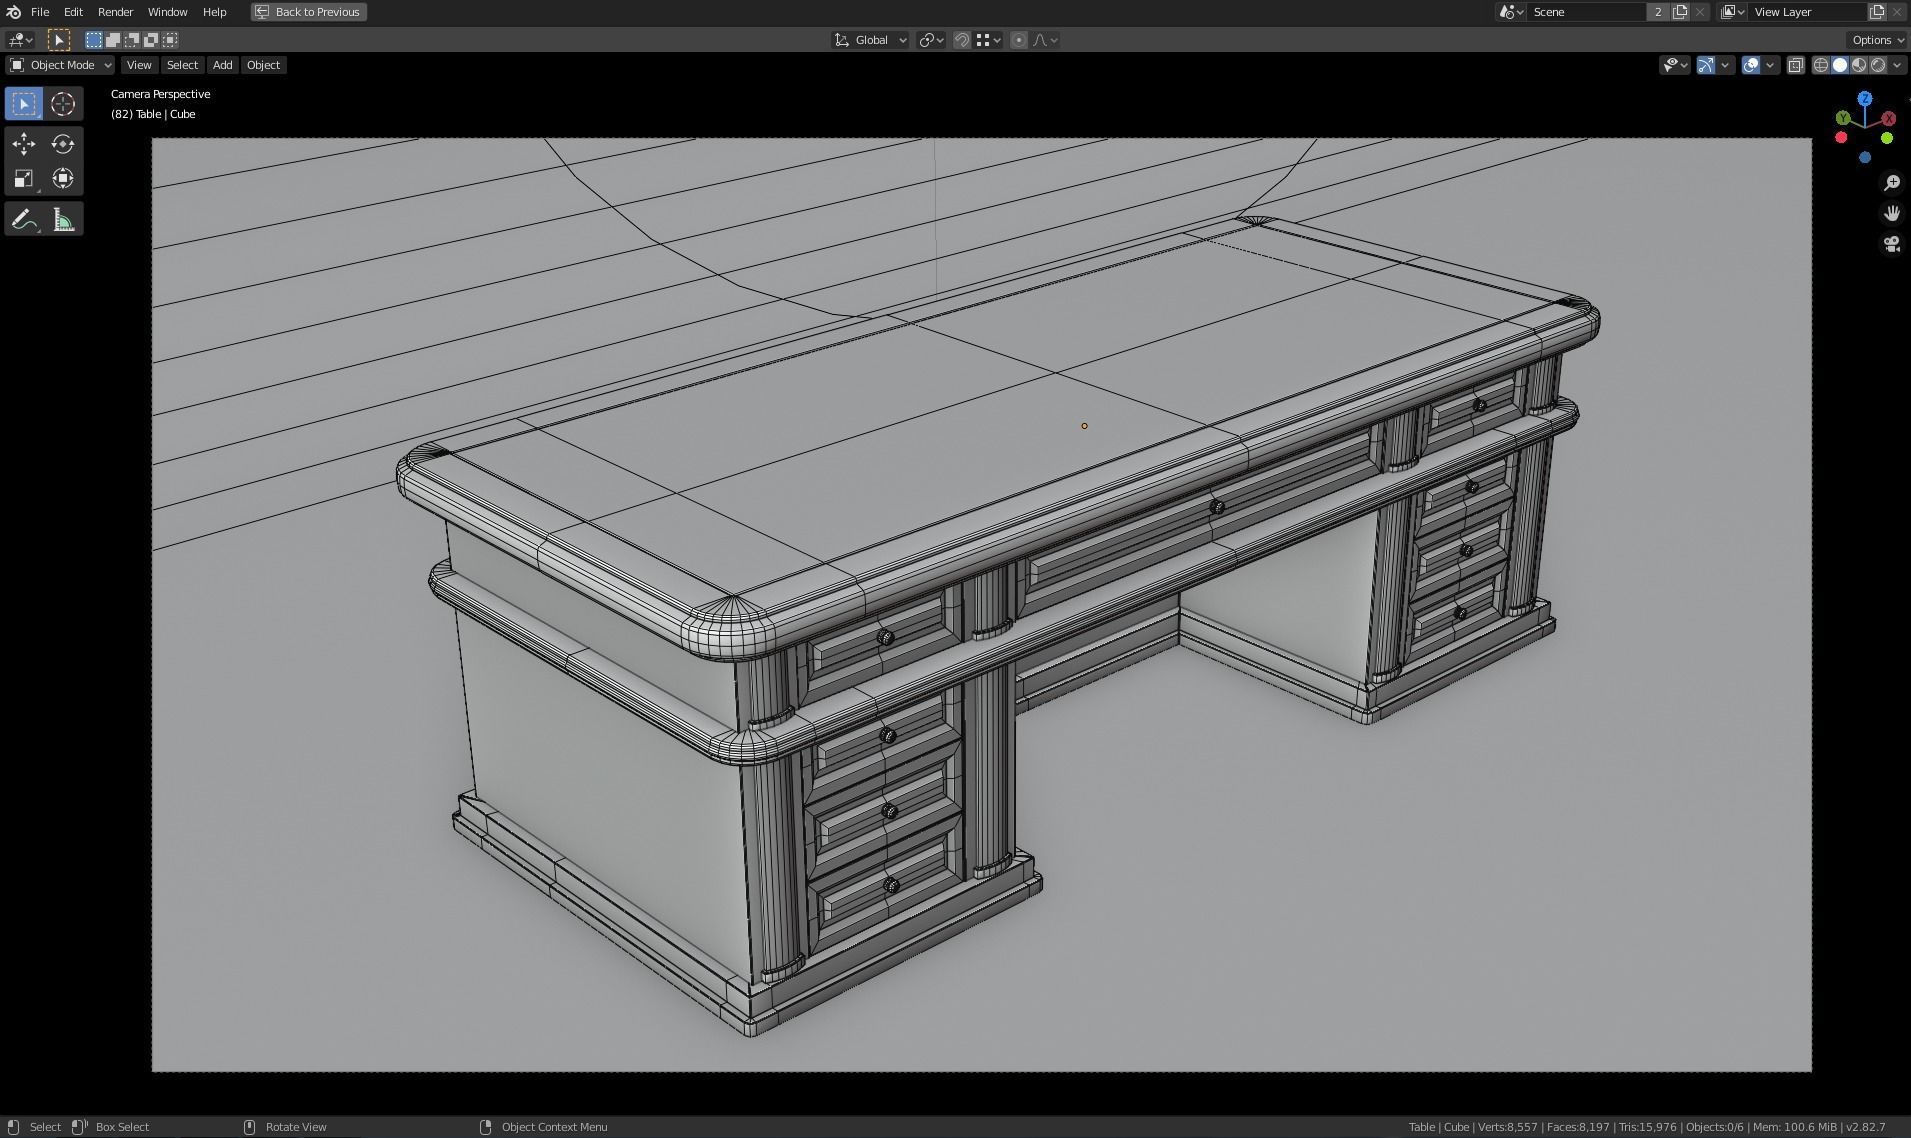This screenshot has width=1911, height=1138.
Task: Open the overlays options dropdown arrow
Action: pyautogui.click(x=1770, y=65)
